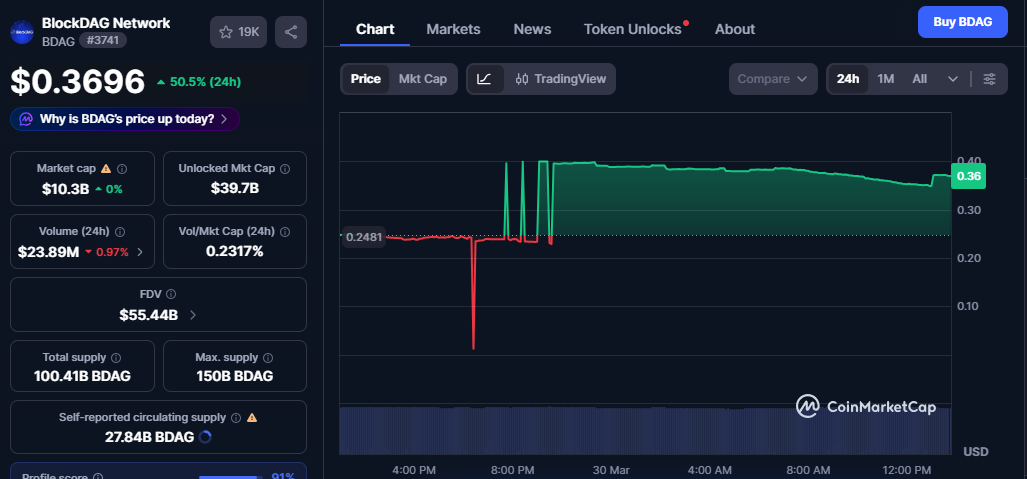Click Vol/Mkt Cap (24h) info icon
Image resolution: width=1027 pixels, height=479 pixels.
click(x=285, y=232)
